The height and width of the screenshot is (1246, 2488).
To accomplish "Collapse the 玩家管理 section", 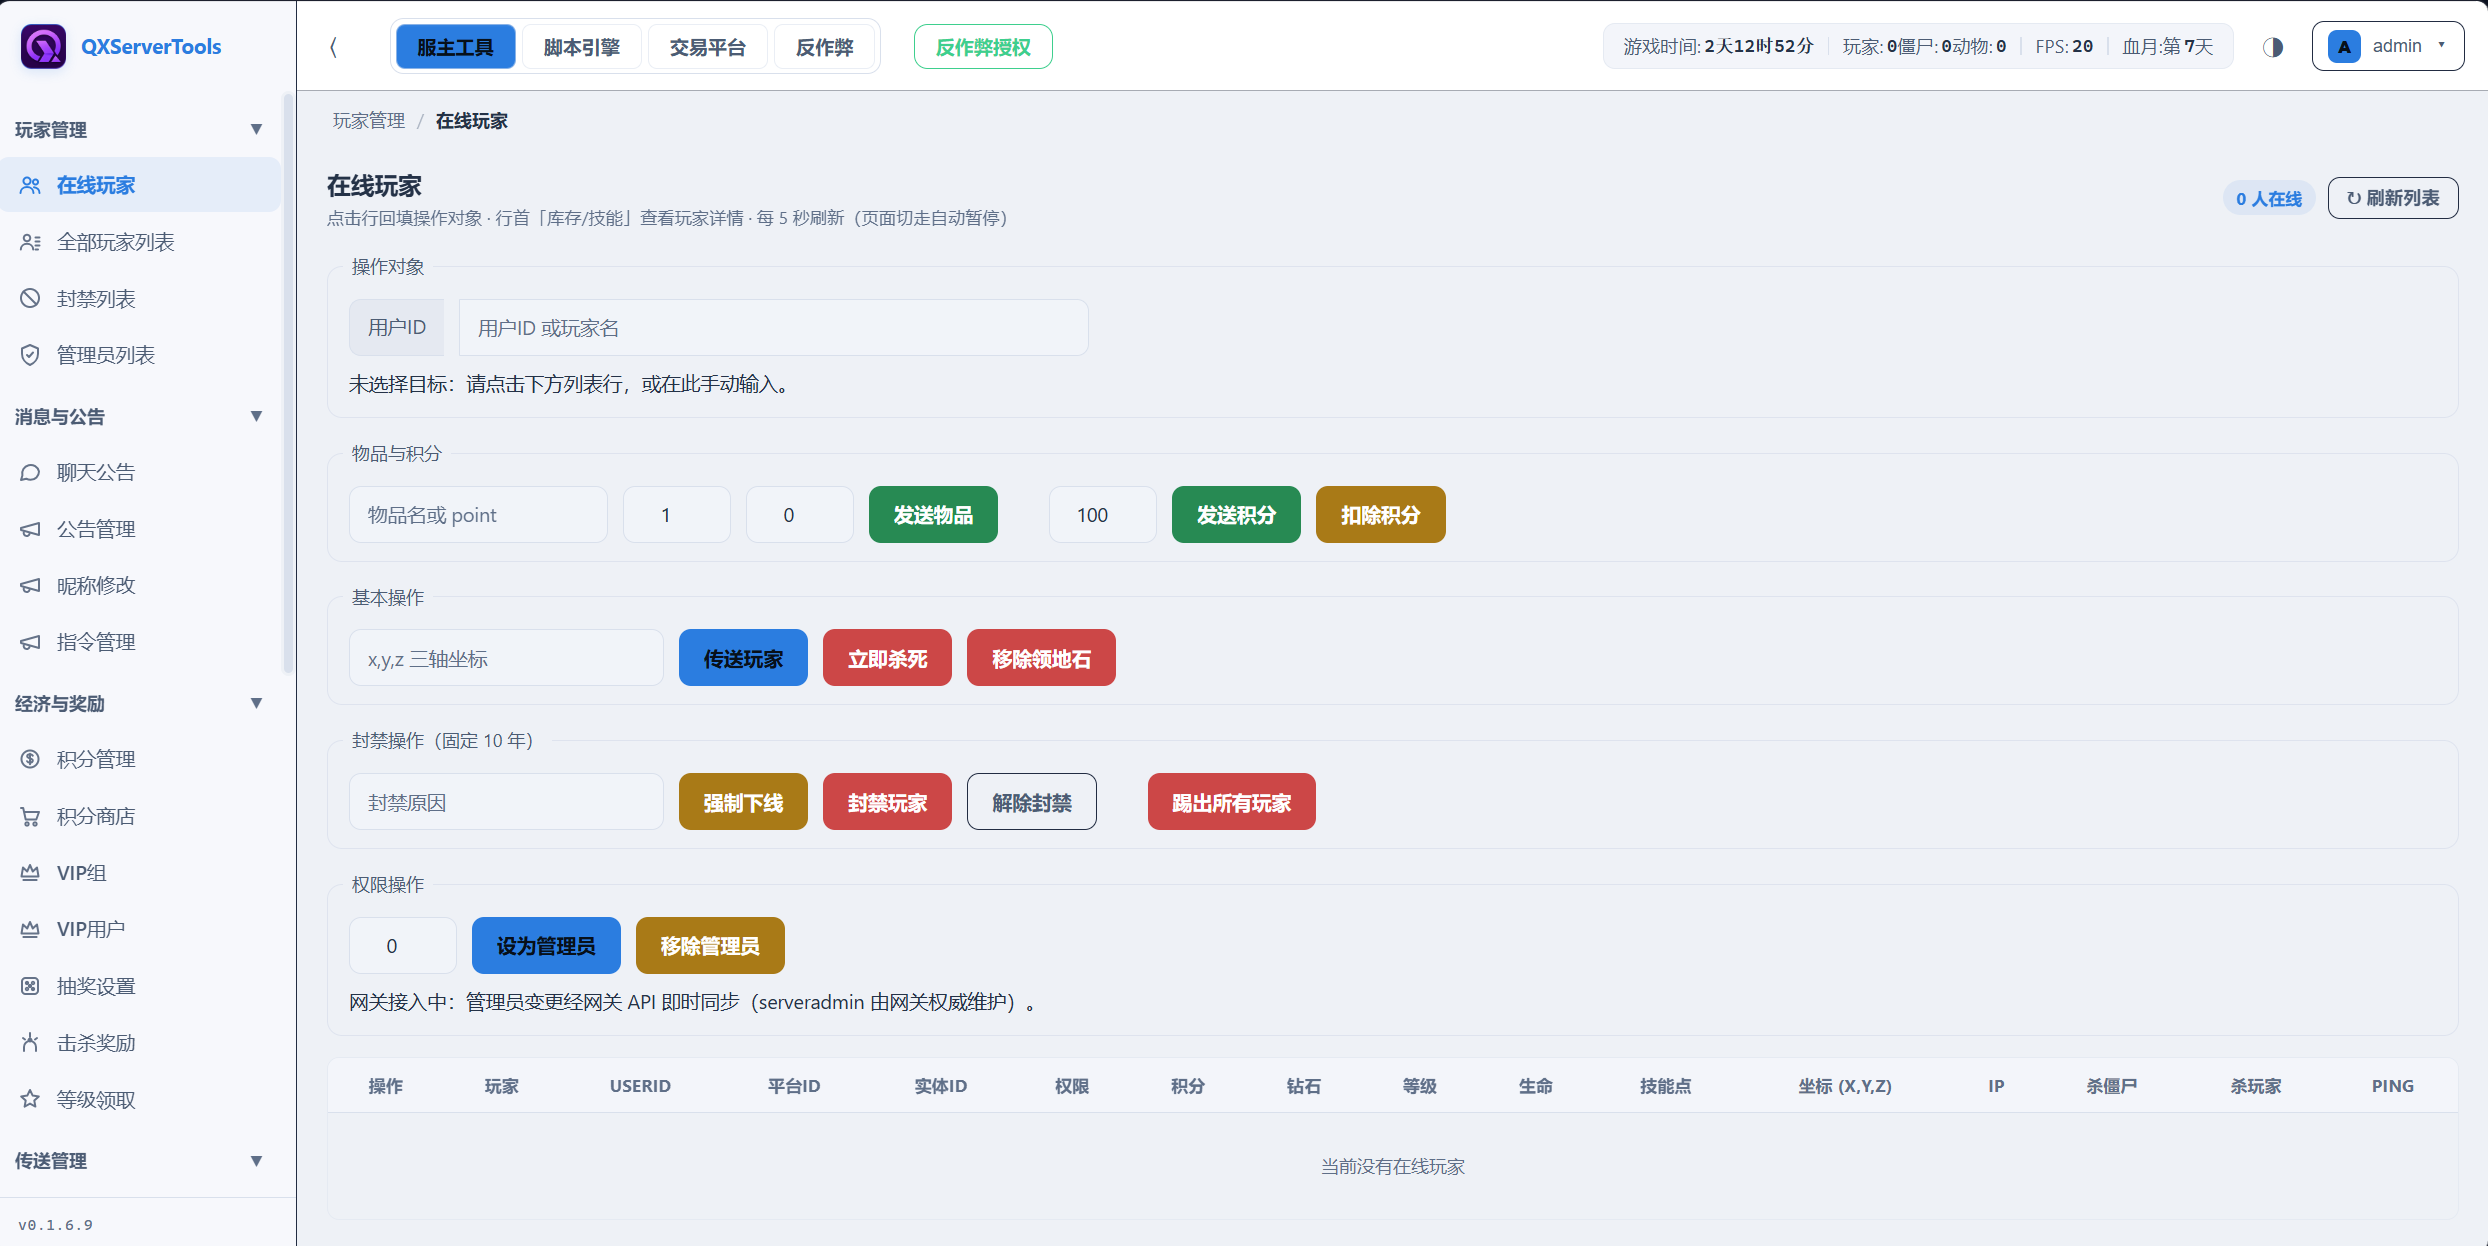I will click(x=256, y=129).
